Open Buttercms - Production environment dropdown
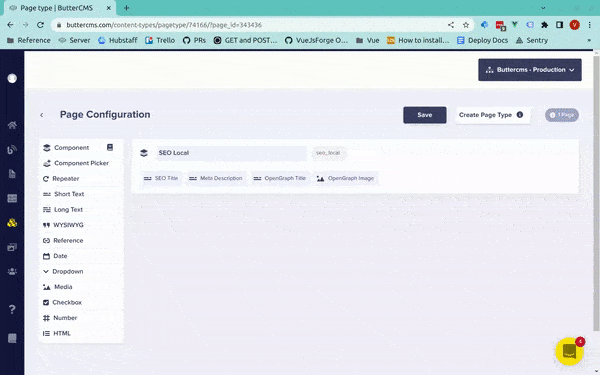The height and width of the screenshot is (375, 600). click(530, 70)
